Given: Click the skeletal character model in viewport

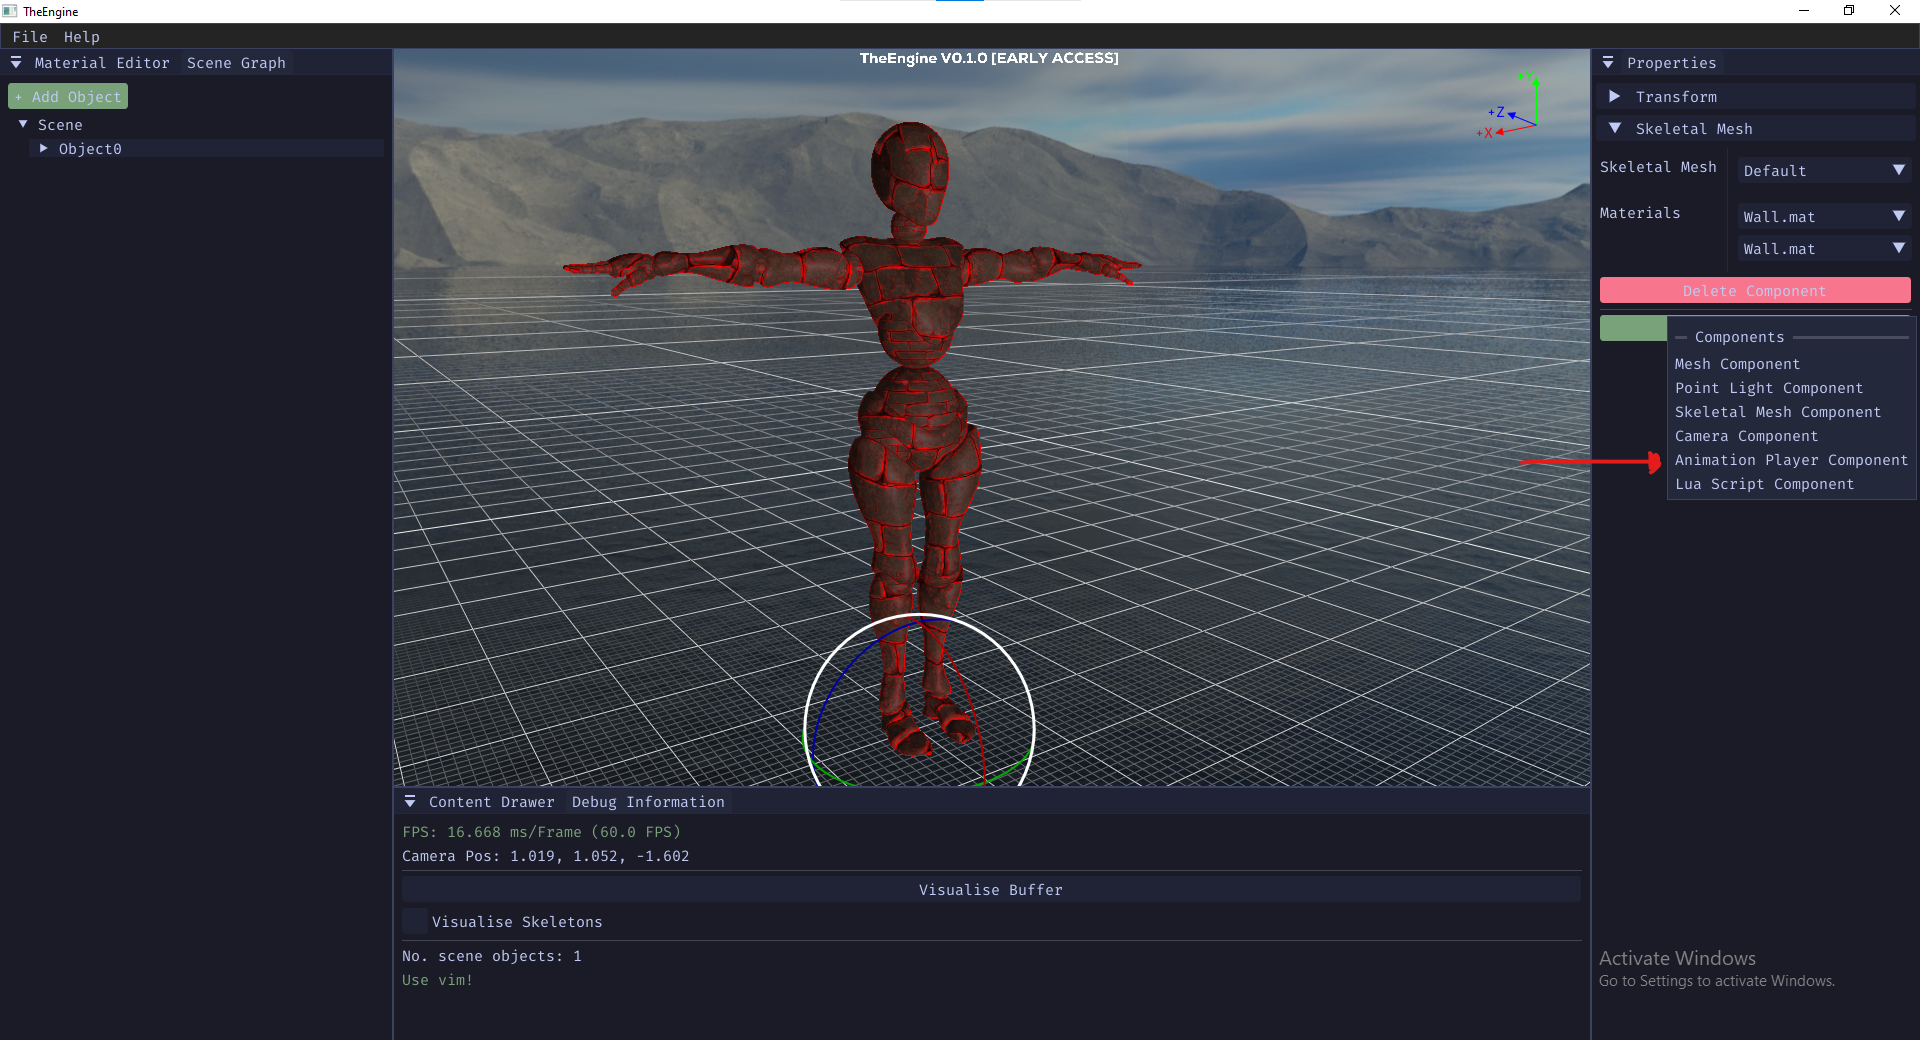Looking at the screenshot, I should 912,330.
